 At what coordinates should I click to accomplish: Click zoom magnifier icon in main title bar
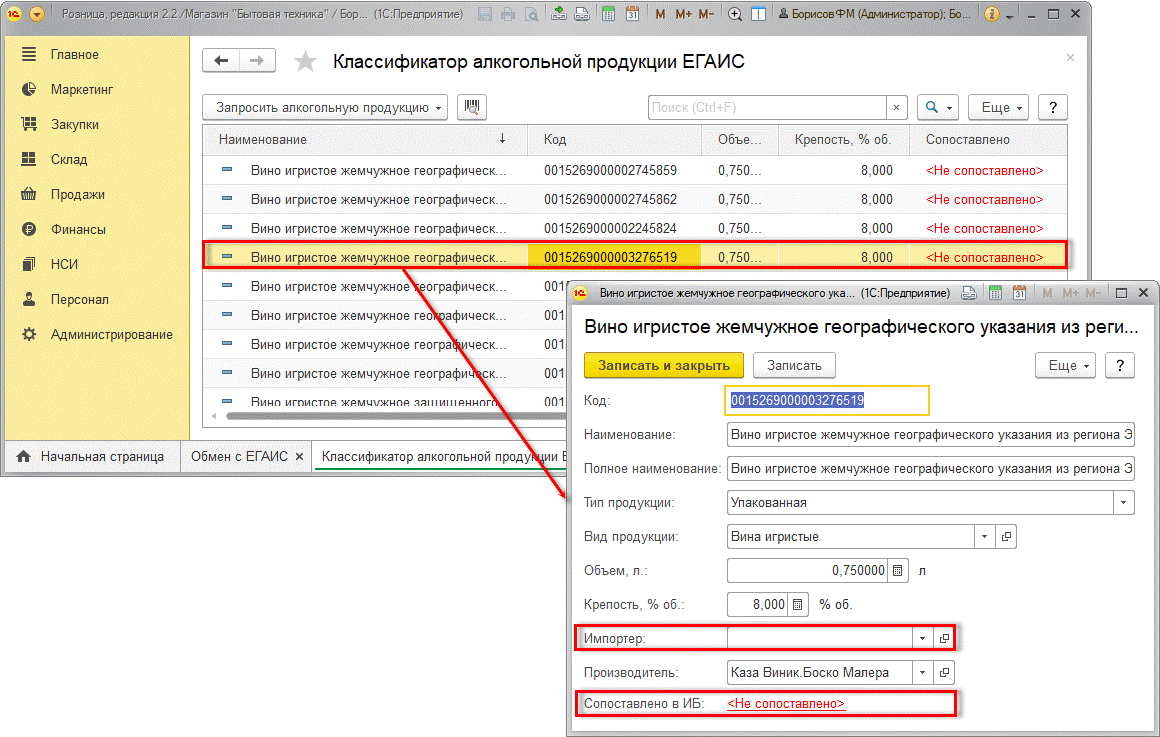[x=735, y=14]
